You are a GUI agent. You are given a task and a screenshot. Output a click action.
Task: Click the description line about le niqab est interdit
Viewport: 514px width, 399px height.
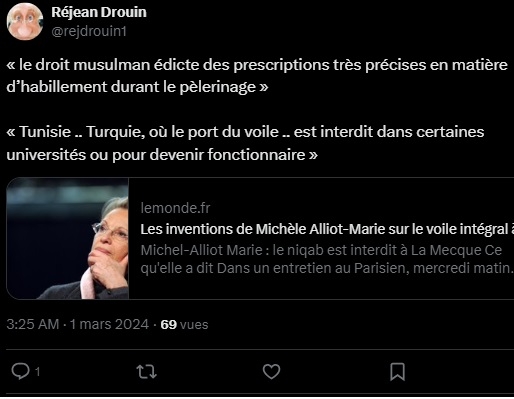tap(321, 250)
